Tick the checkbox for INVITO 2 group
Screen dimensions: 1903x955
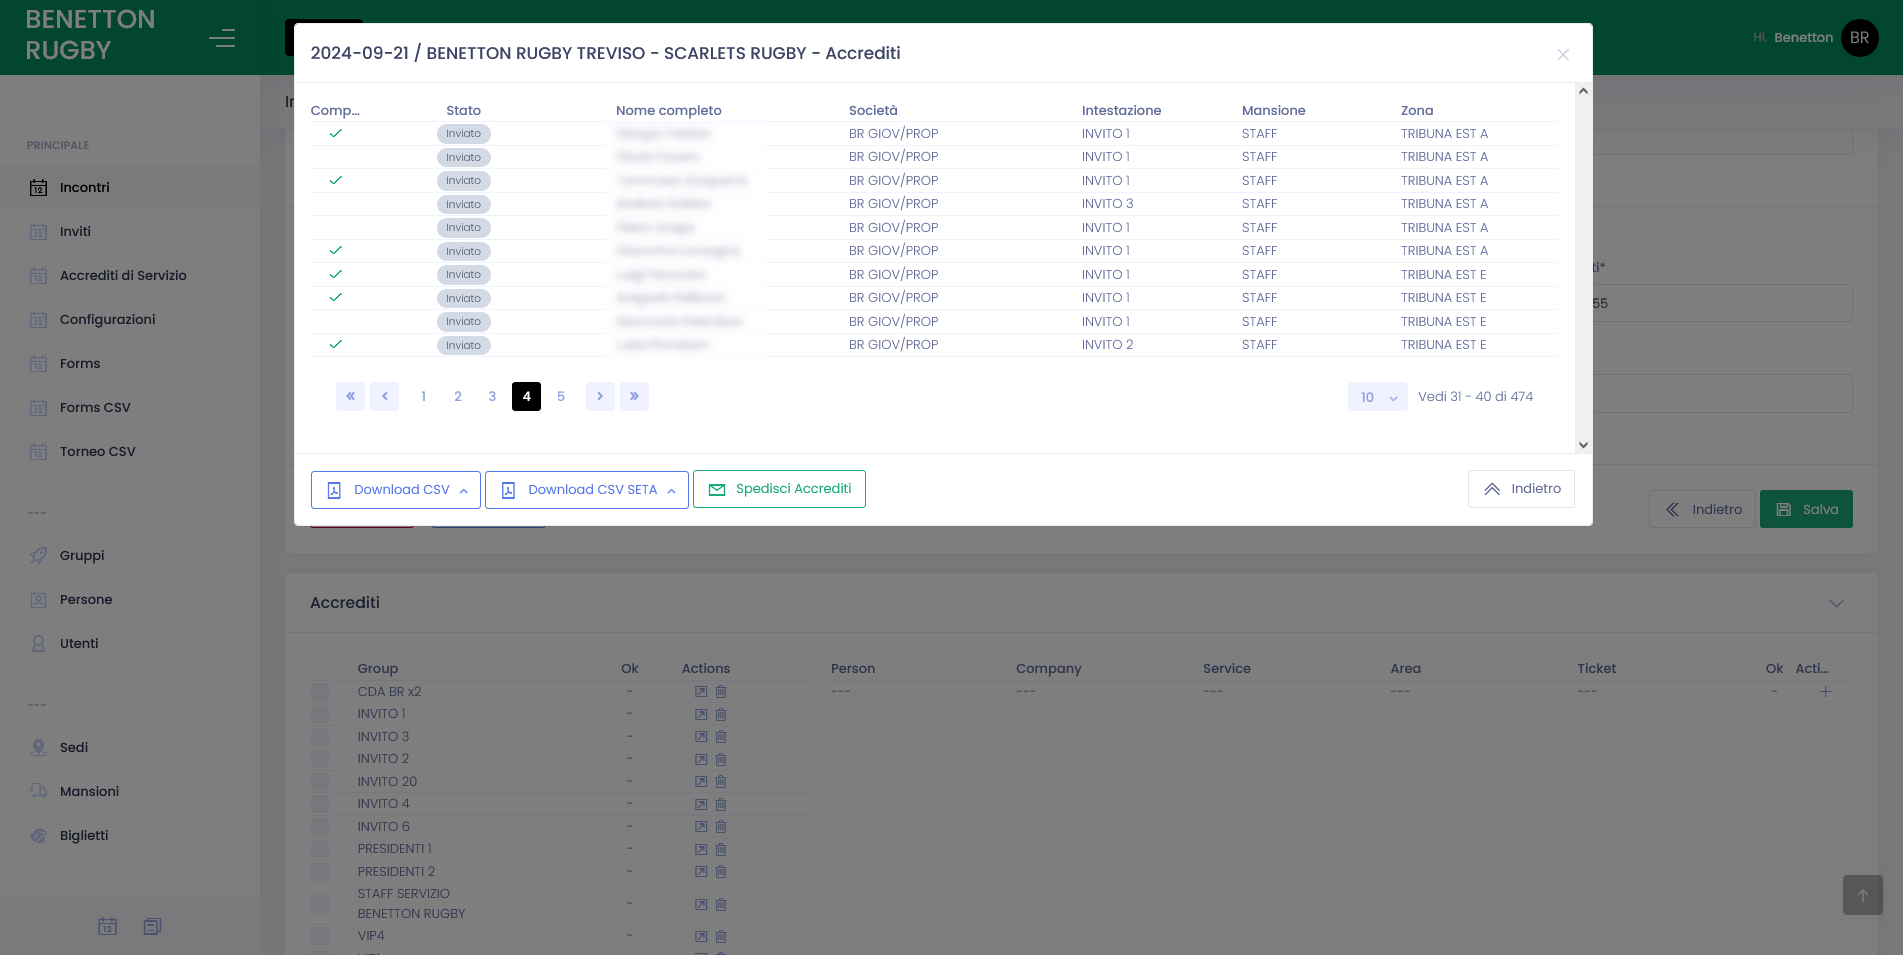320,759
